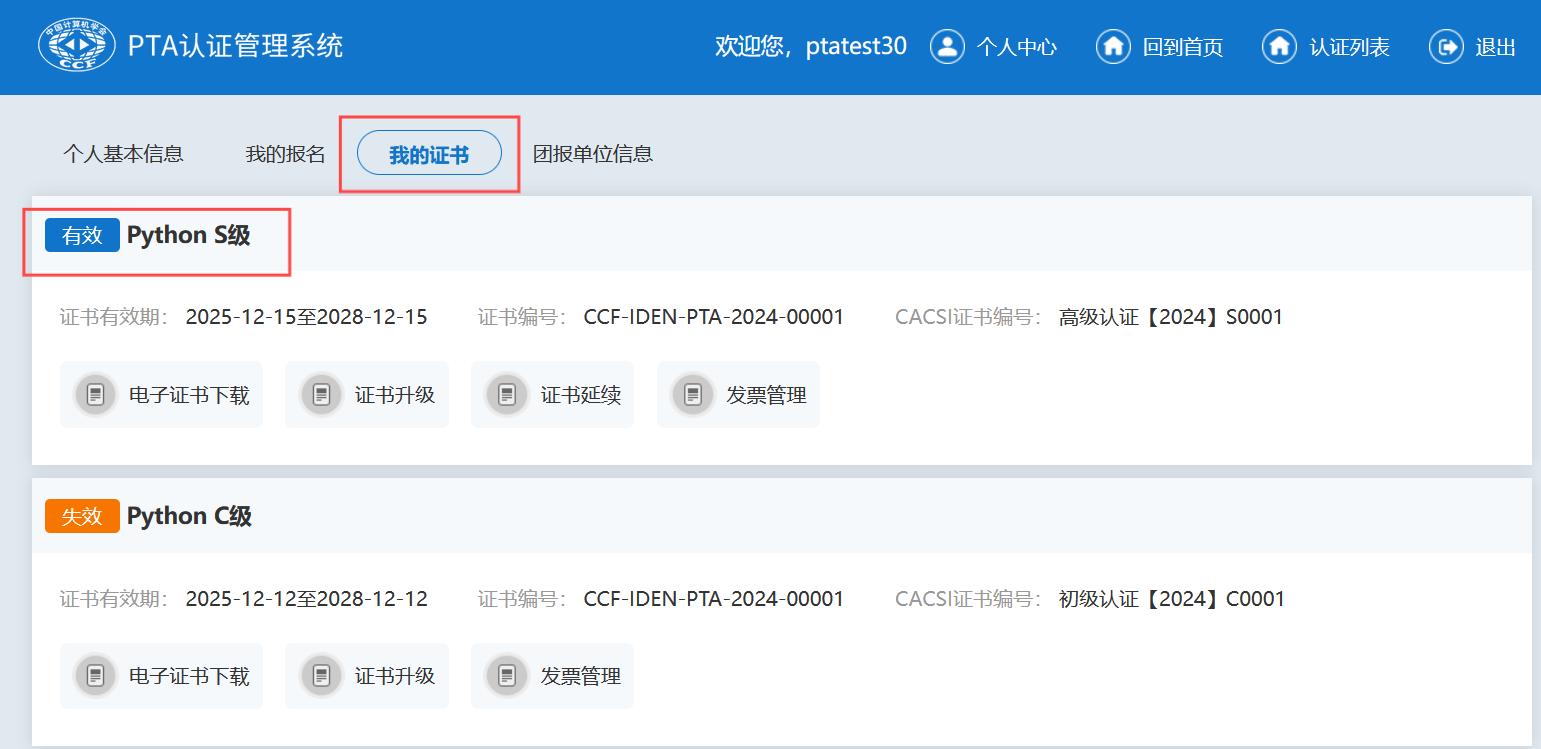Click the 有效 status badge on Python S级

(x=81, y=234)
